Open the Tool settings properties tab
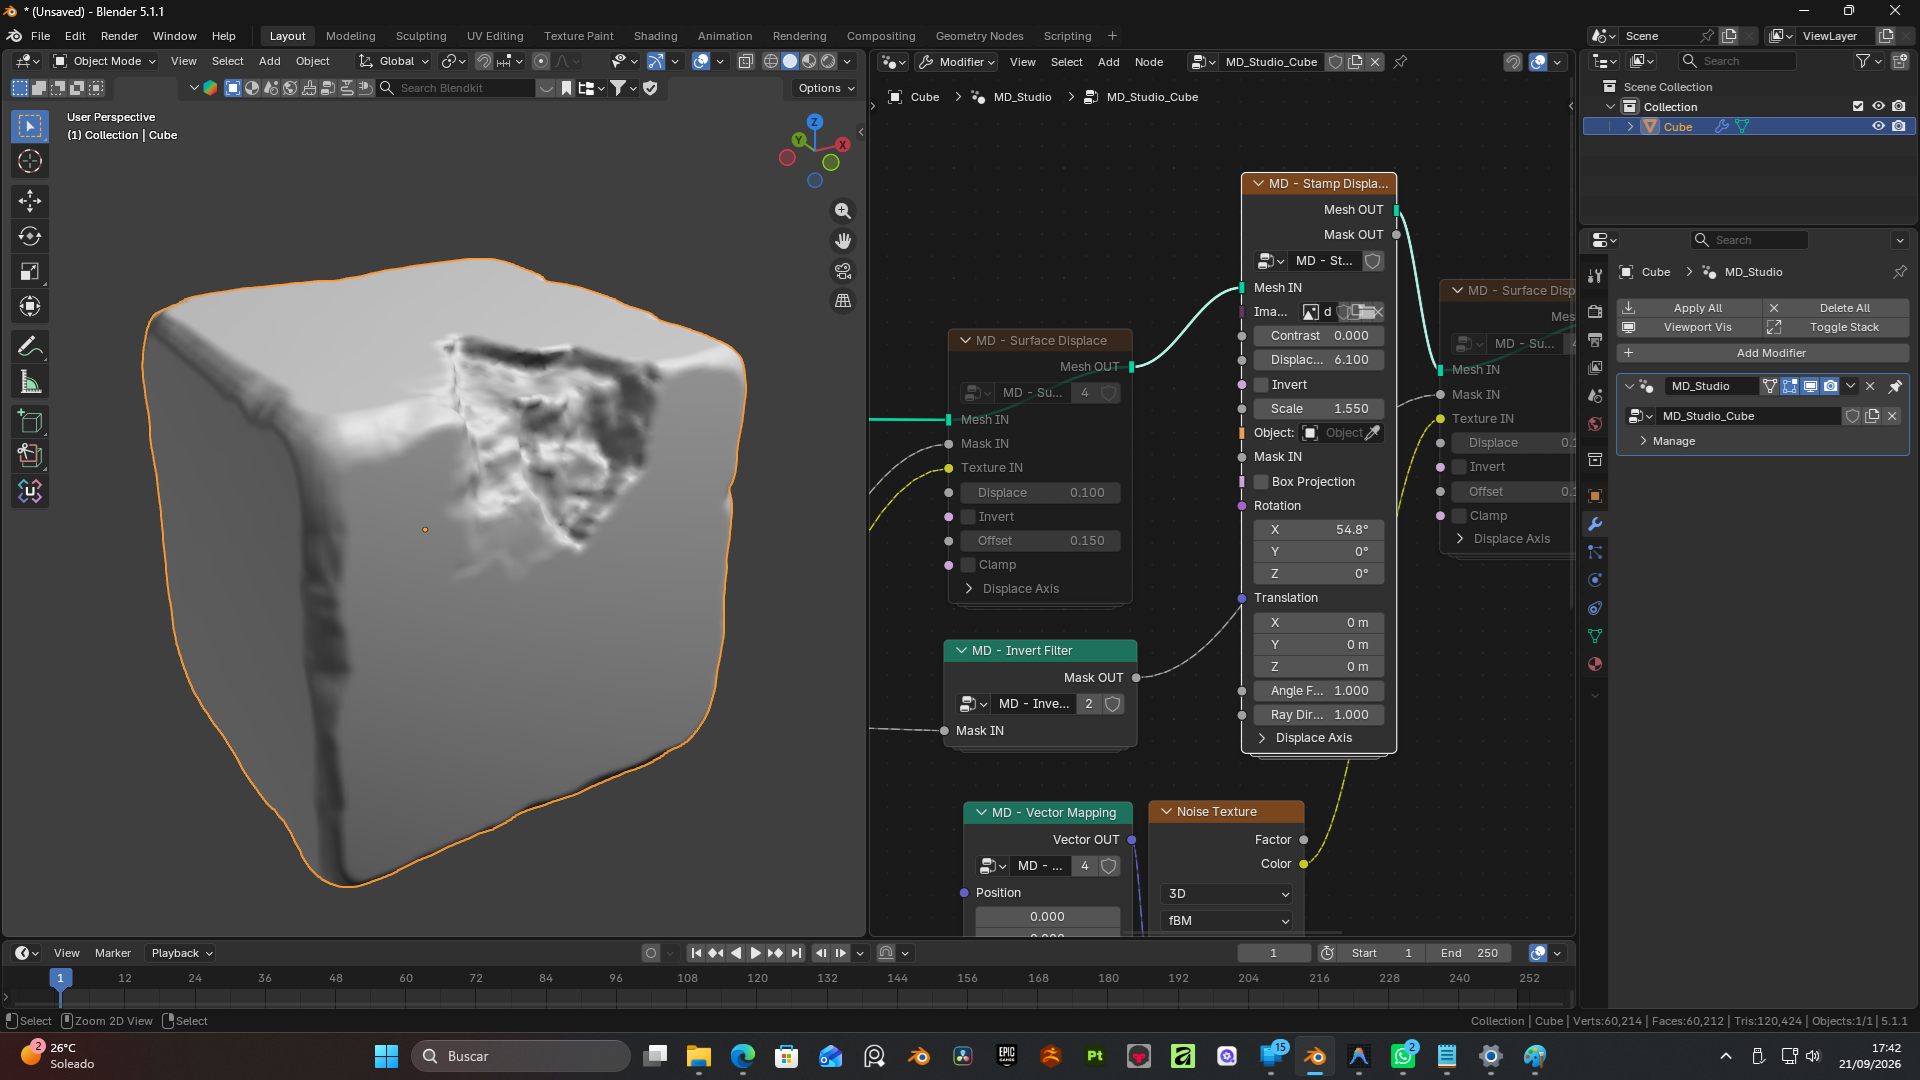The width and height of the screenshot is (1920, 1080). (x=1595, y=276)
